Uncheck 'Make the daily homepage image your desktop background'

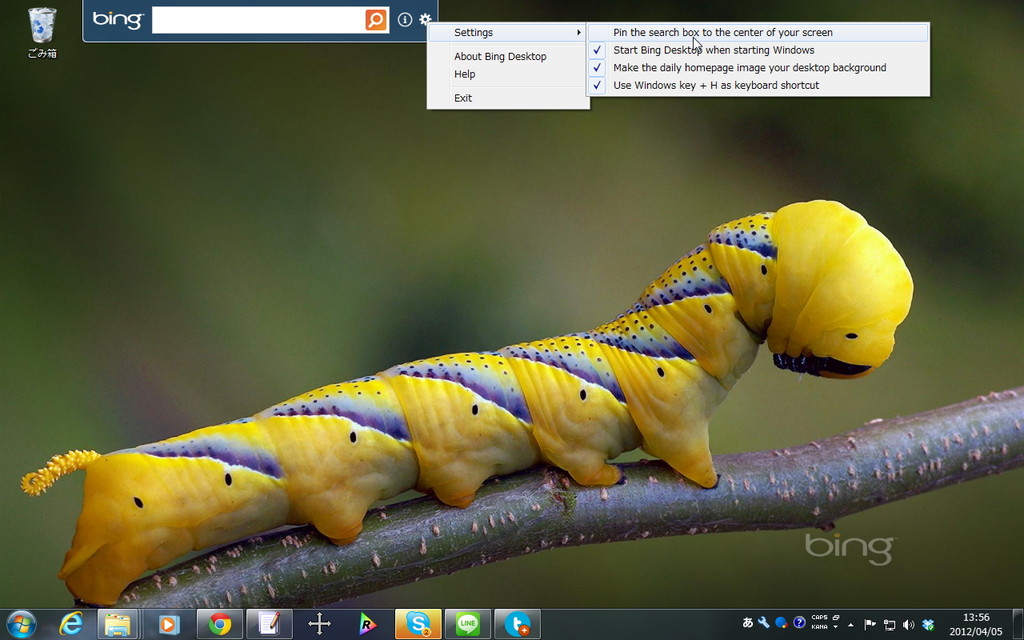[758, 68]
